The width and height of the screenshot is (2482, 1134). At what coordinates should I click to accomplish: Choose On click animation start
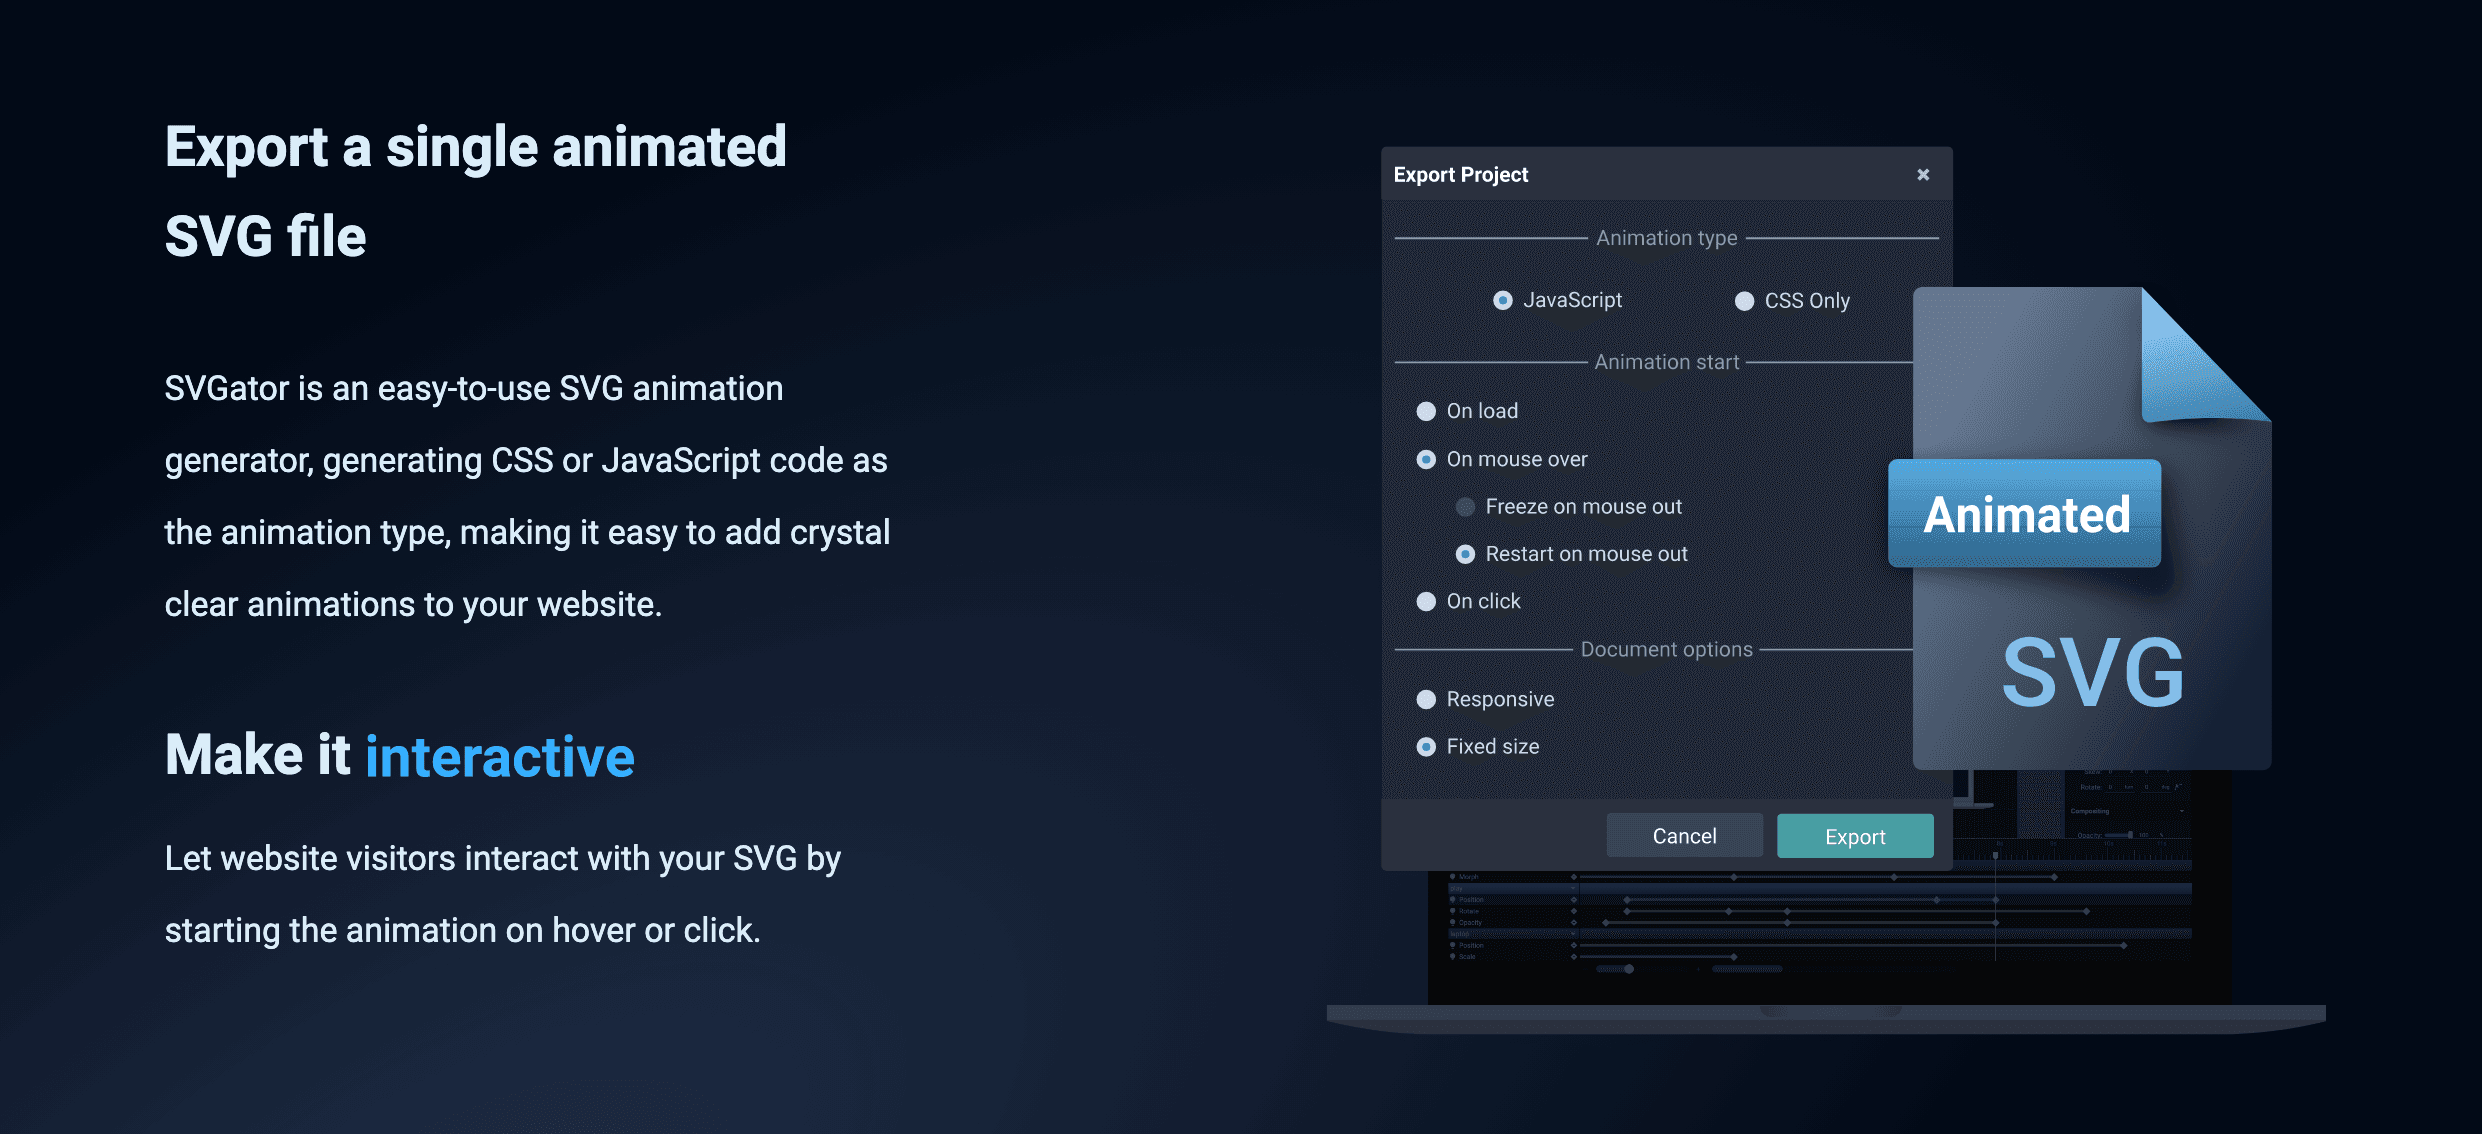1426,601
